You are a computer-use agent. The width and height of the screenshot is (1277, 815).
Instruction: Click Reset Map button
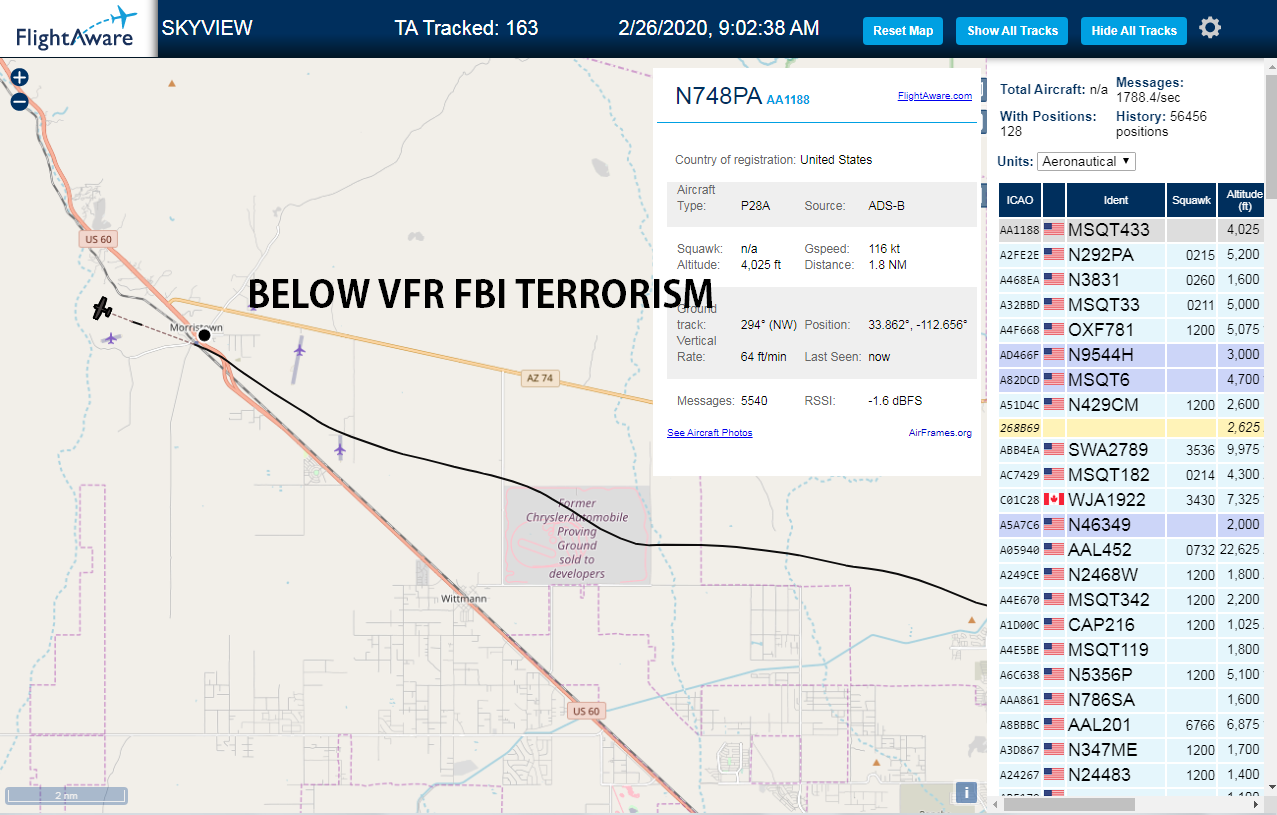(x=903, y=31)
